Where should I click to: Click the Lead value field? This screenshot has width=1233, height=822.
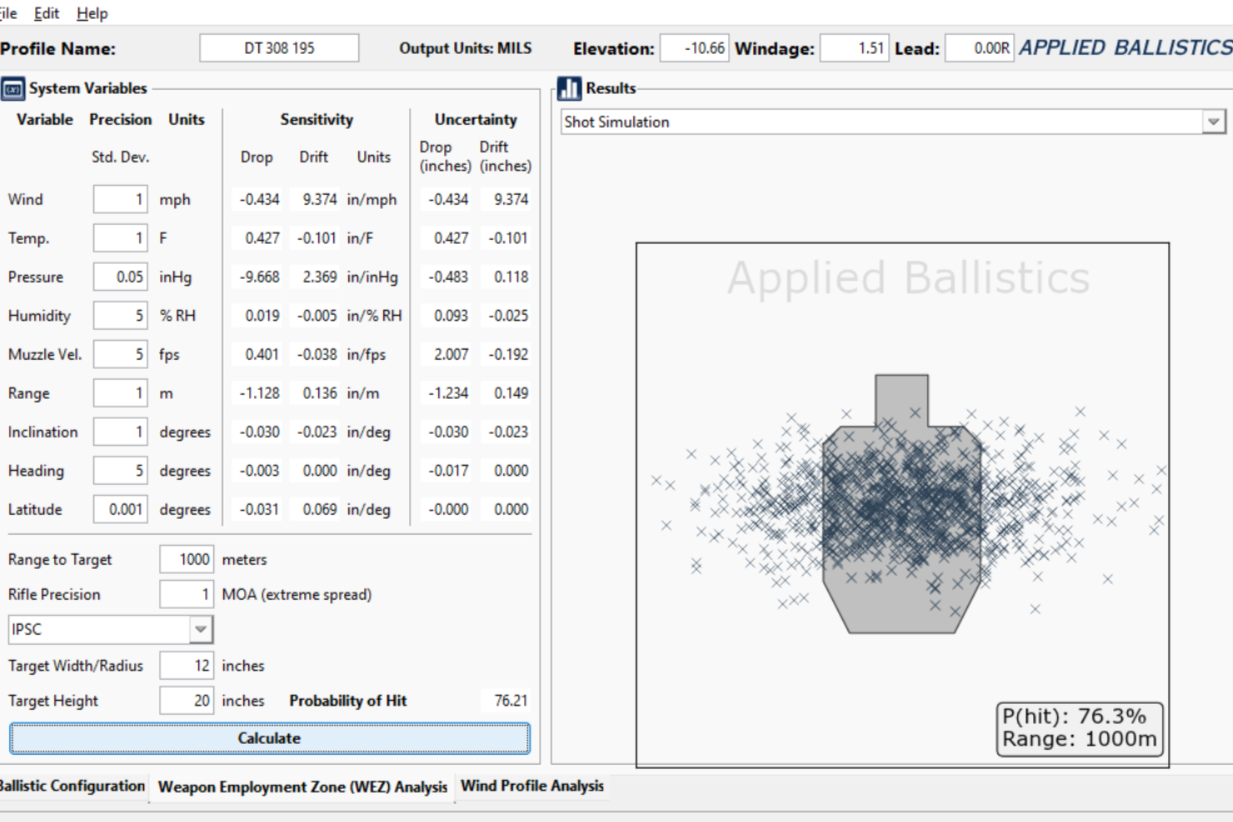tap(980, 48)
